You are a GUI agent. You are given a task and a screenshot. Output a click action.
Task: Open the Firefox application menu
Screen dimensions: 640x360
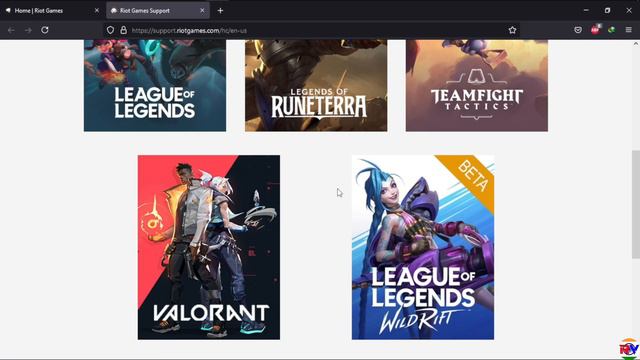(x=629, y=30)
